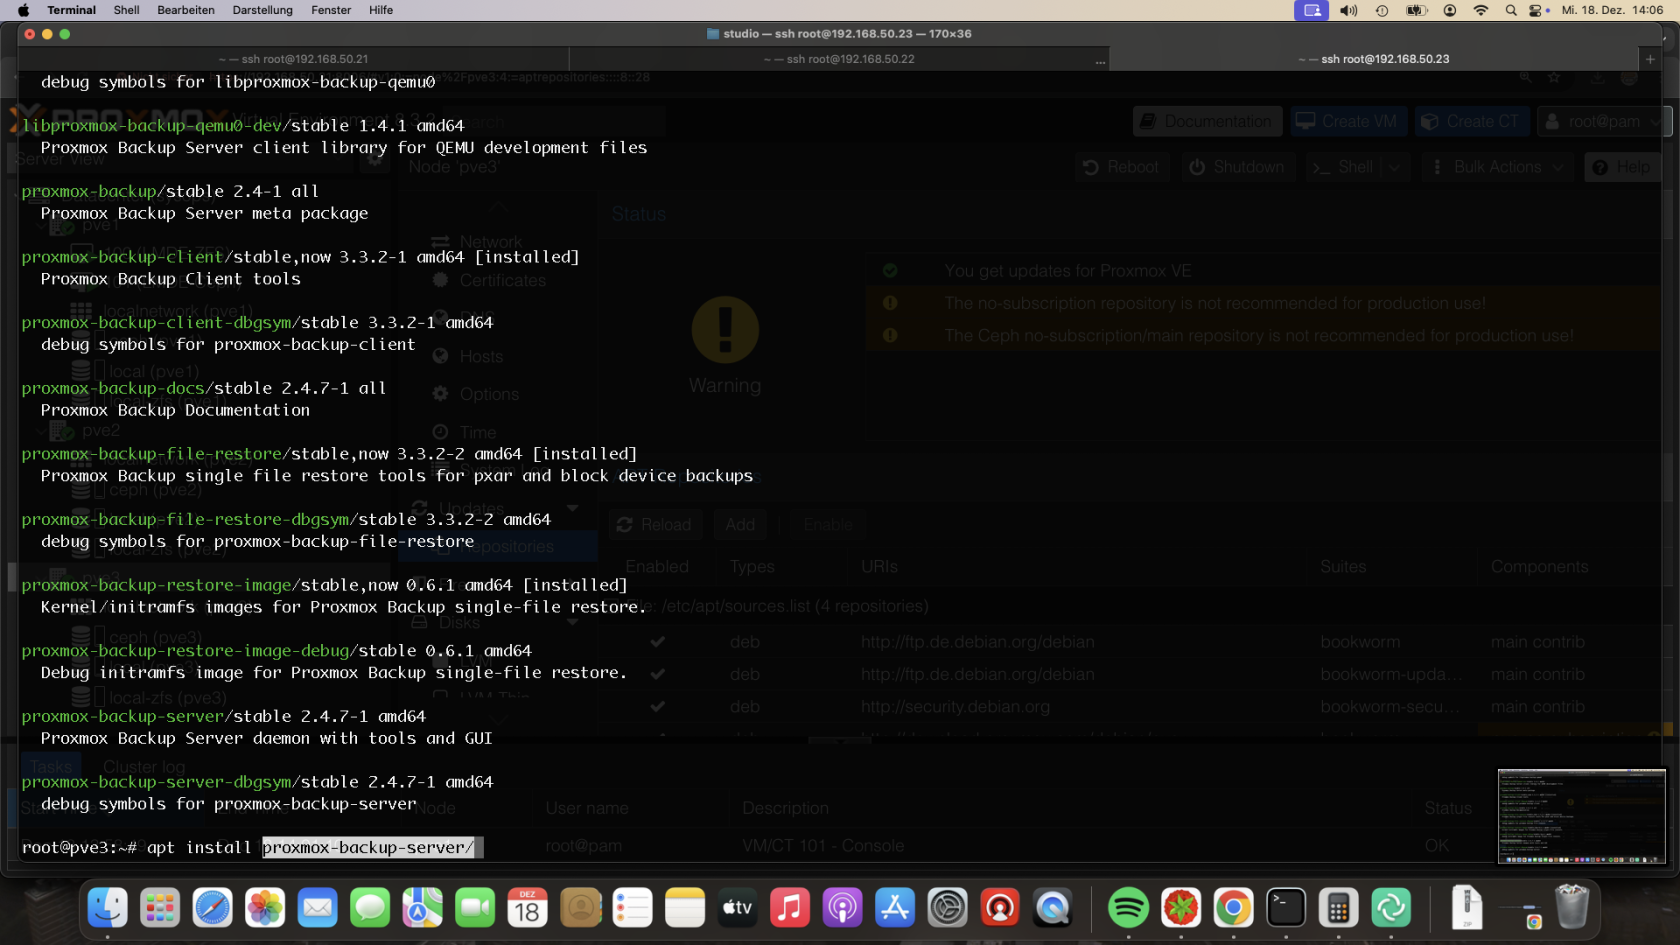Open the Shell menu
Viewport: 1680px width, 945px height.
tap(126, 10)
